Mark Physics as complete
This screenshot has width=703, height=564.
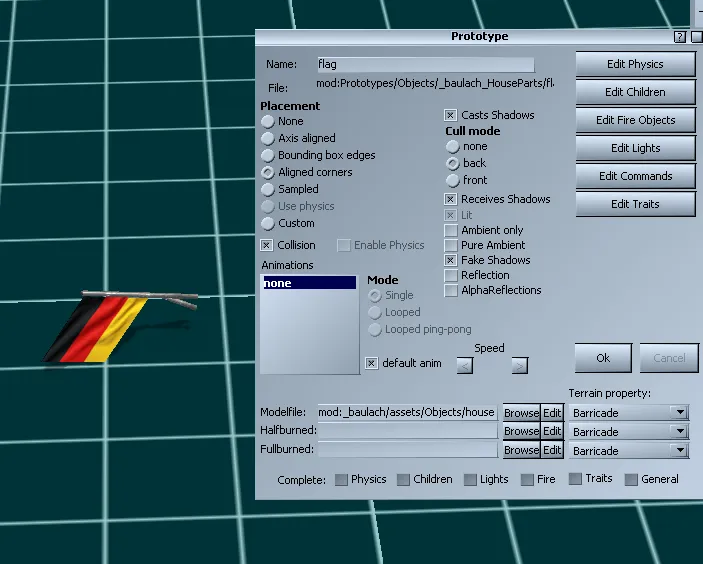pos(341,480)
